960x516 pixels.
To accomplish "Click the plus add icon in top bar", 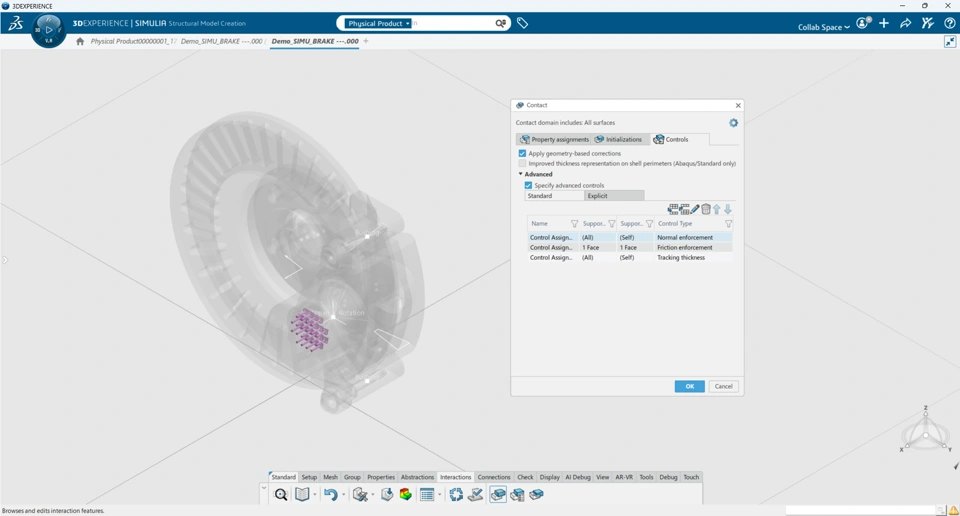I will tap(884, 23).
